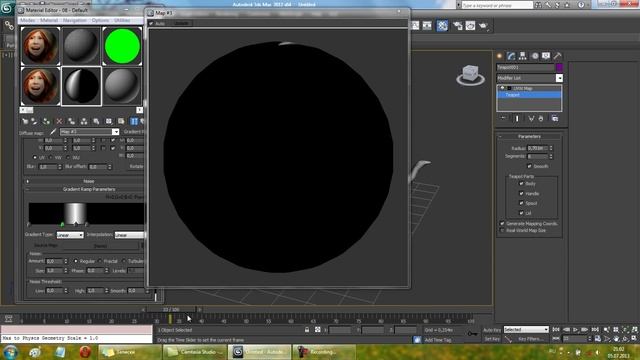640x360 pixels.
Task: Click the noise Amount input field
Action: pos(54,261)
